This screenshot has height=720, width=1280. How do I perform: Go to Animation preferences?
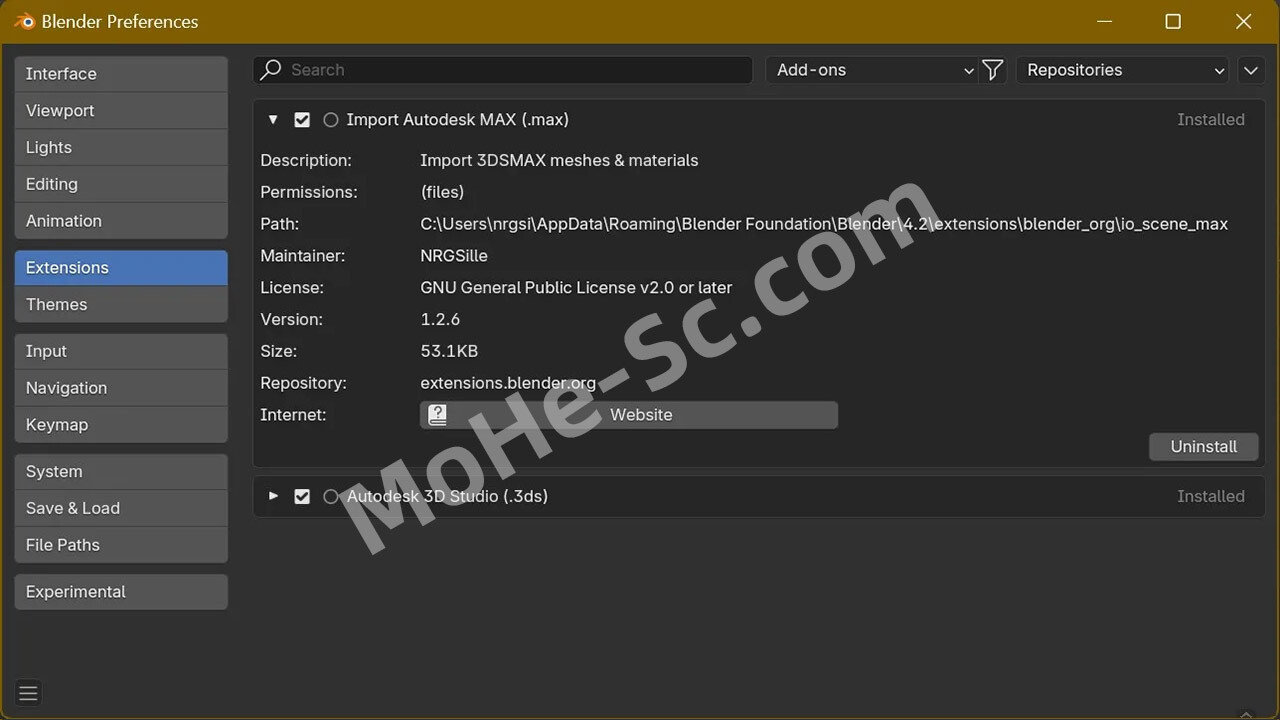[x=121, y=221]
